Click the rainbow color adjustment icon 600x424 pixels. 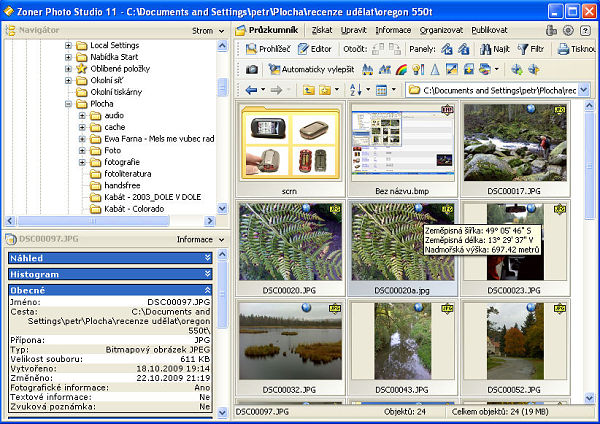(401, 69)
